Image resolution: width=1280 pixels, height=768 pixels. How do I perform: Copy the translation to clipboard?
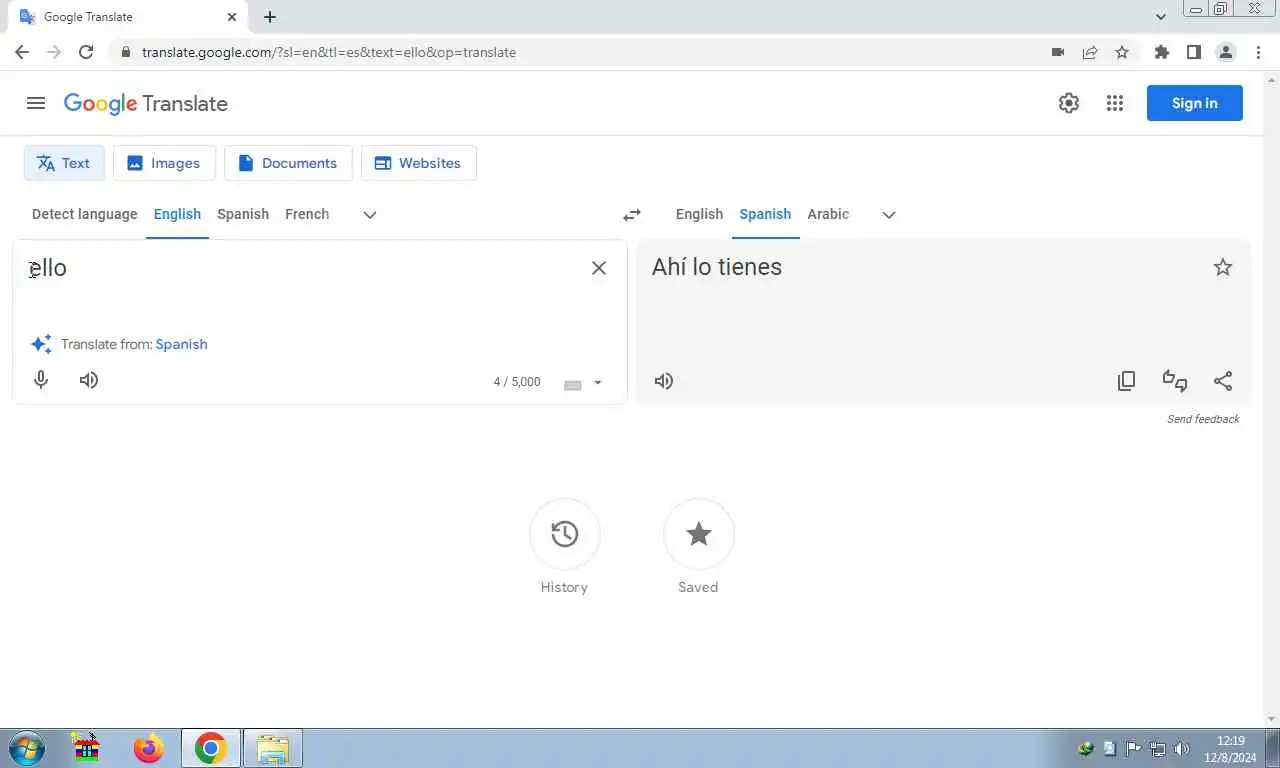(1127, 381)
